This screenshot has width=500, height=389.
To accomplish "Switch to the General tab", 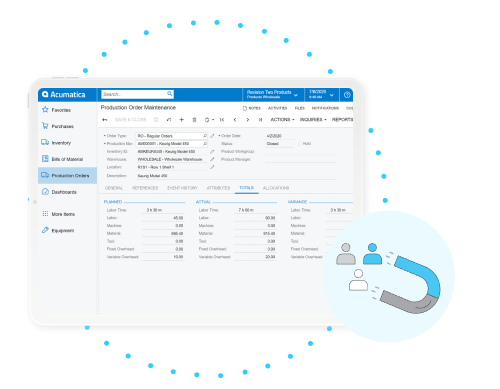I will tap(114, 188).
